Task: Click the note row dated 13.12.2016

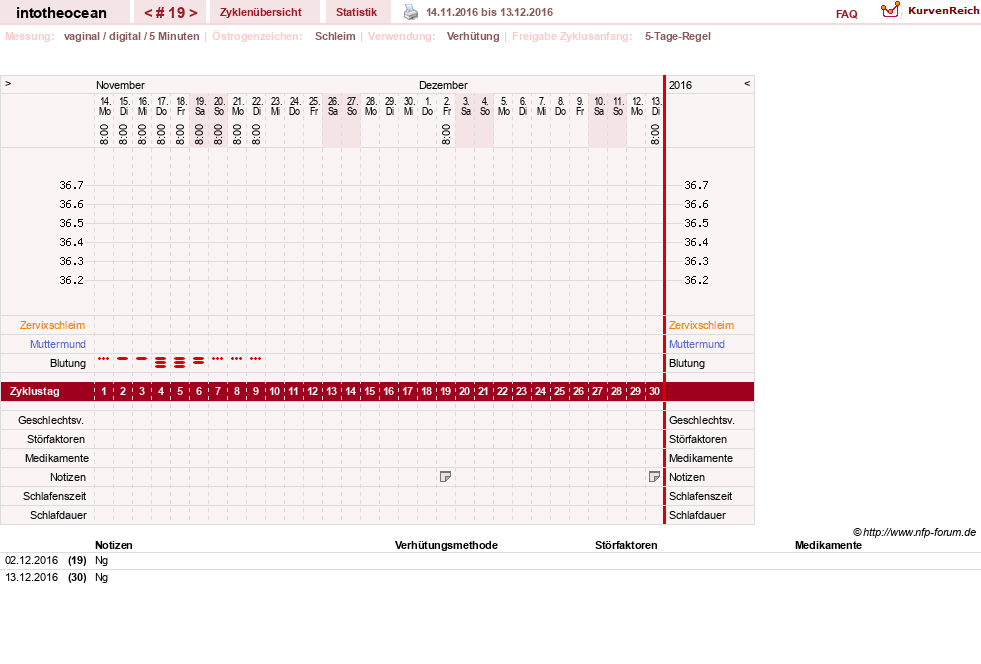Action: (490, 578)
